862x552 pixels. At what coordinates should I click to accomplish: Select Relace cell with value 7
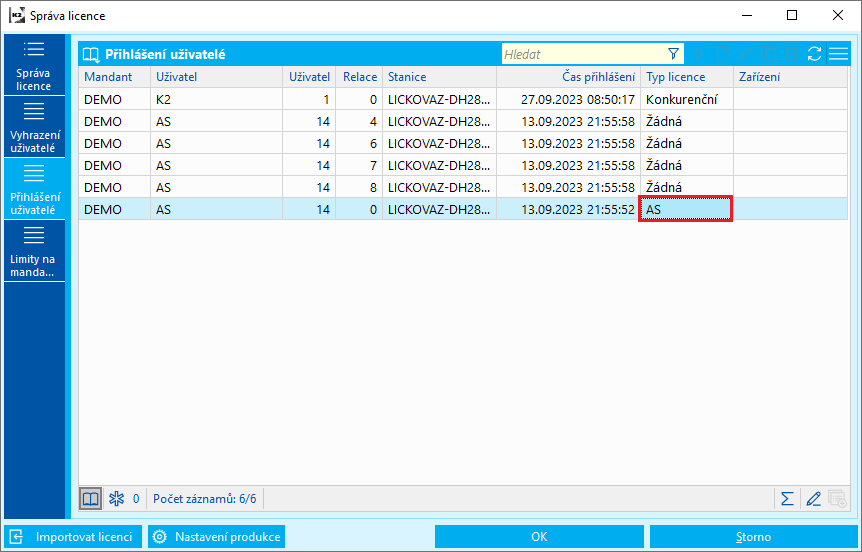360,165
